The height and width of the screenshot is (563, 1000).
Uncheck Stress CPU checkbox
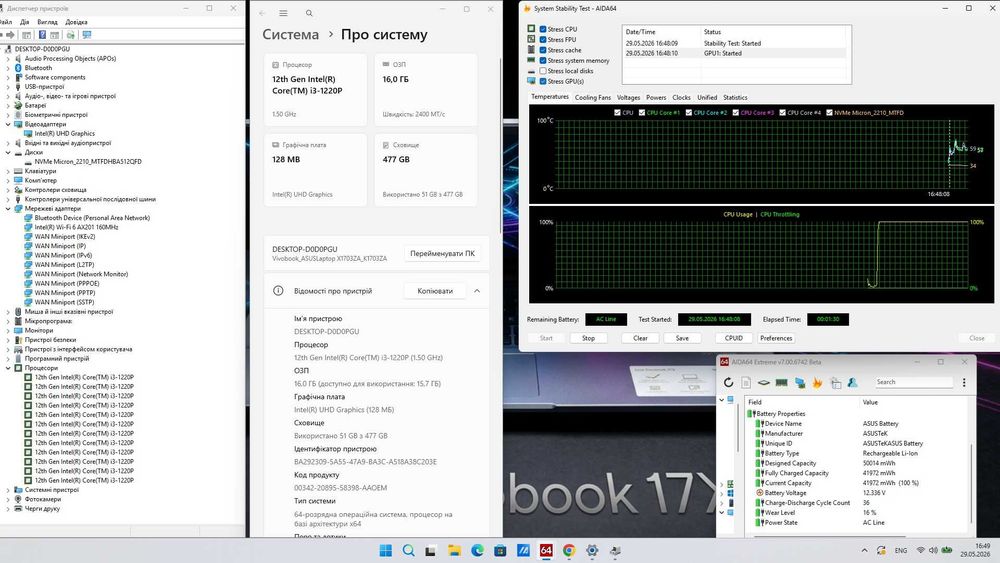pos(543,29)
